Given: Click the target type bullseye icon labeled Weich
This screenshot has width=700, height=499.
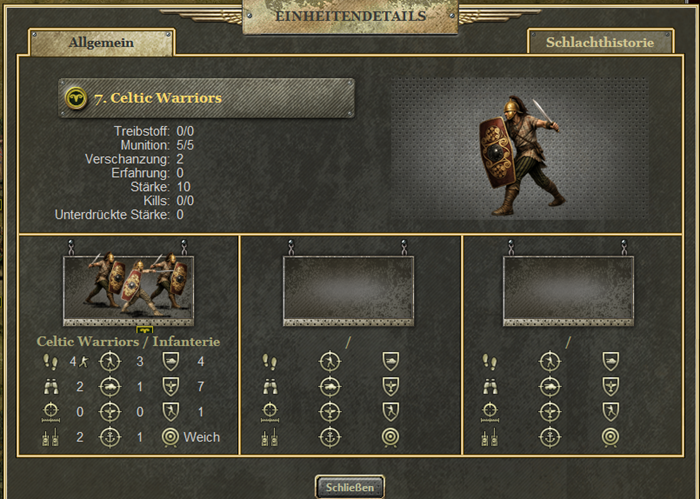Looking at the screenshot, I should pos(170,437).
